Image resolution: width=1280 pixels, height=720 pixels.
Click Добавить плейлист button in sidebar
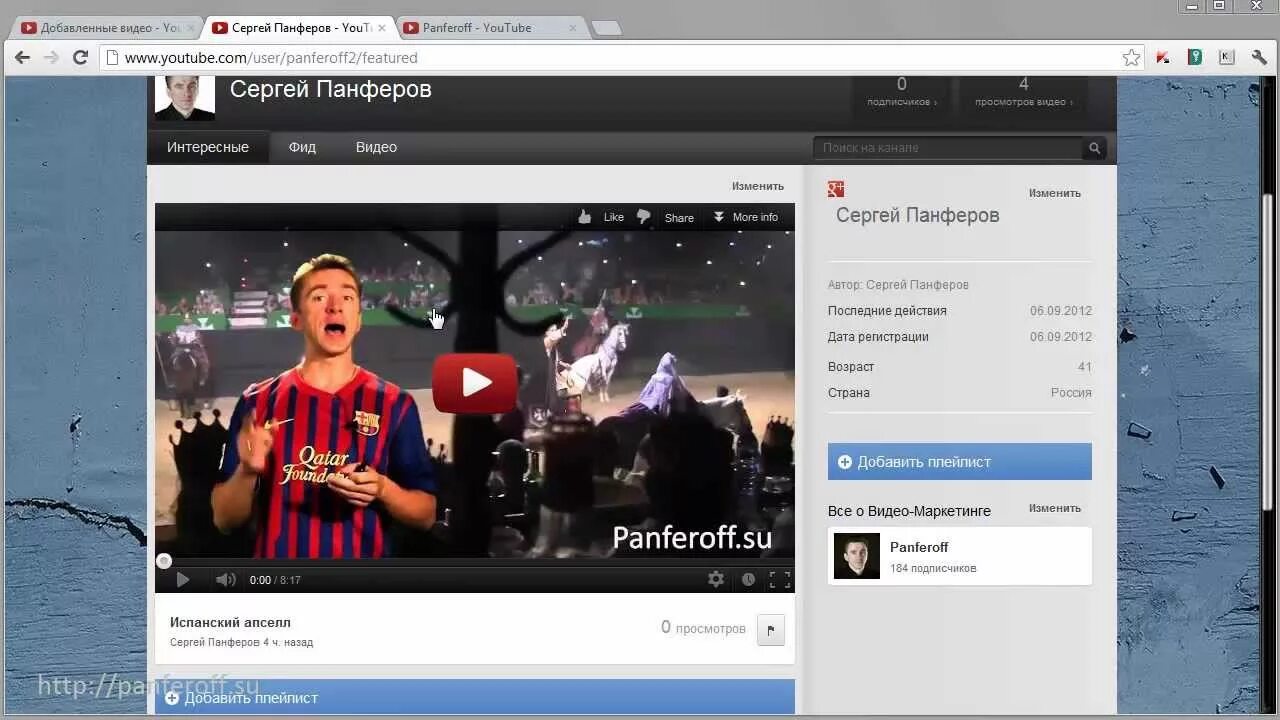click(x=960, y=462)
